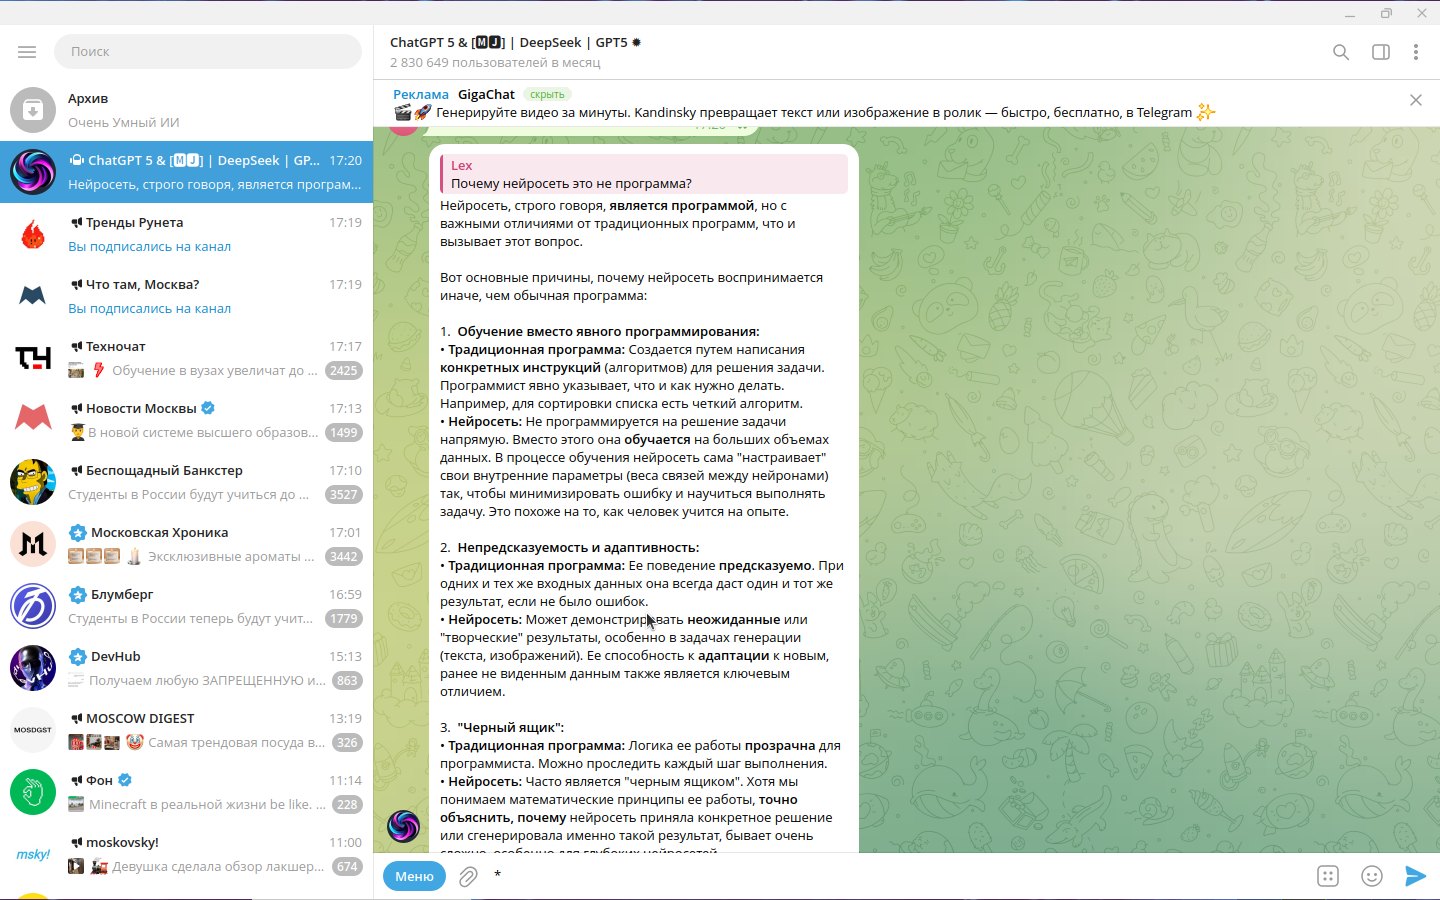
Task: Open the Техночат channel
Action: pos(186,358)
